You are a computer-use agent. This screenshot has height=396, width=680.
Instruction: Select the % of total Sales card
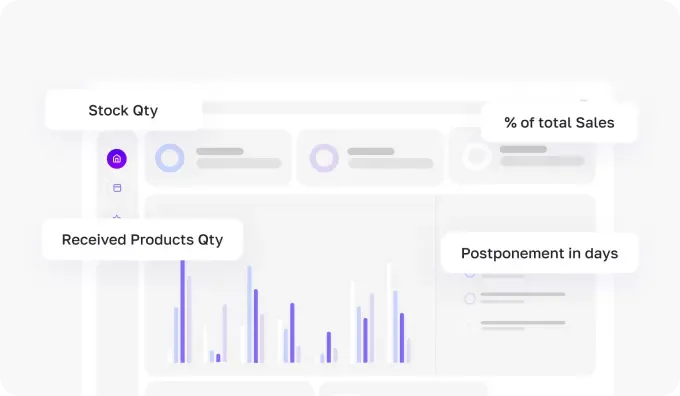pos(559,123)
